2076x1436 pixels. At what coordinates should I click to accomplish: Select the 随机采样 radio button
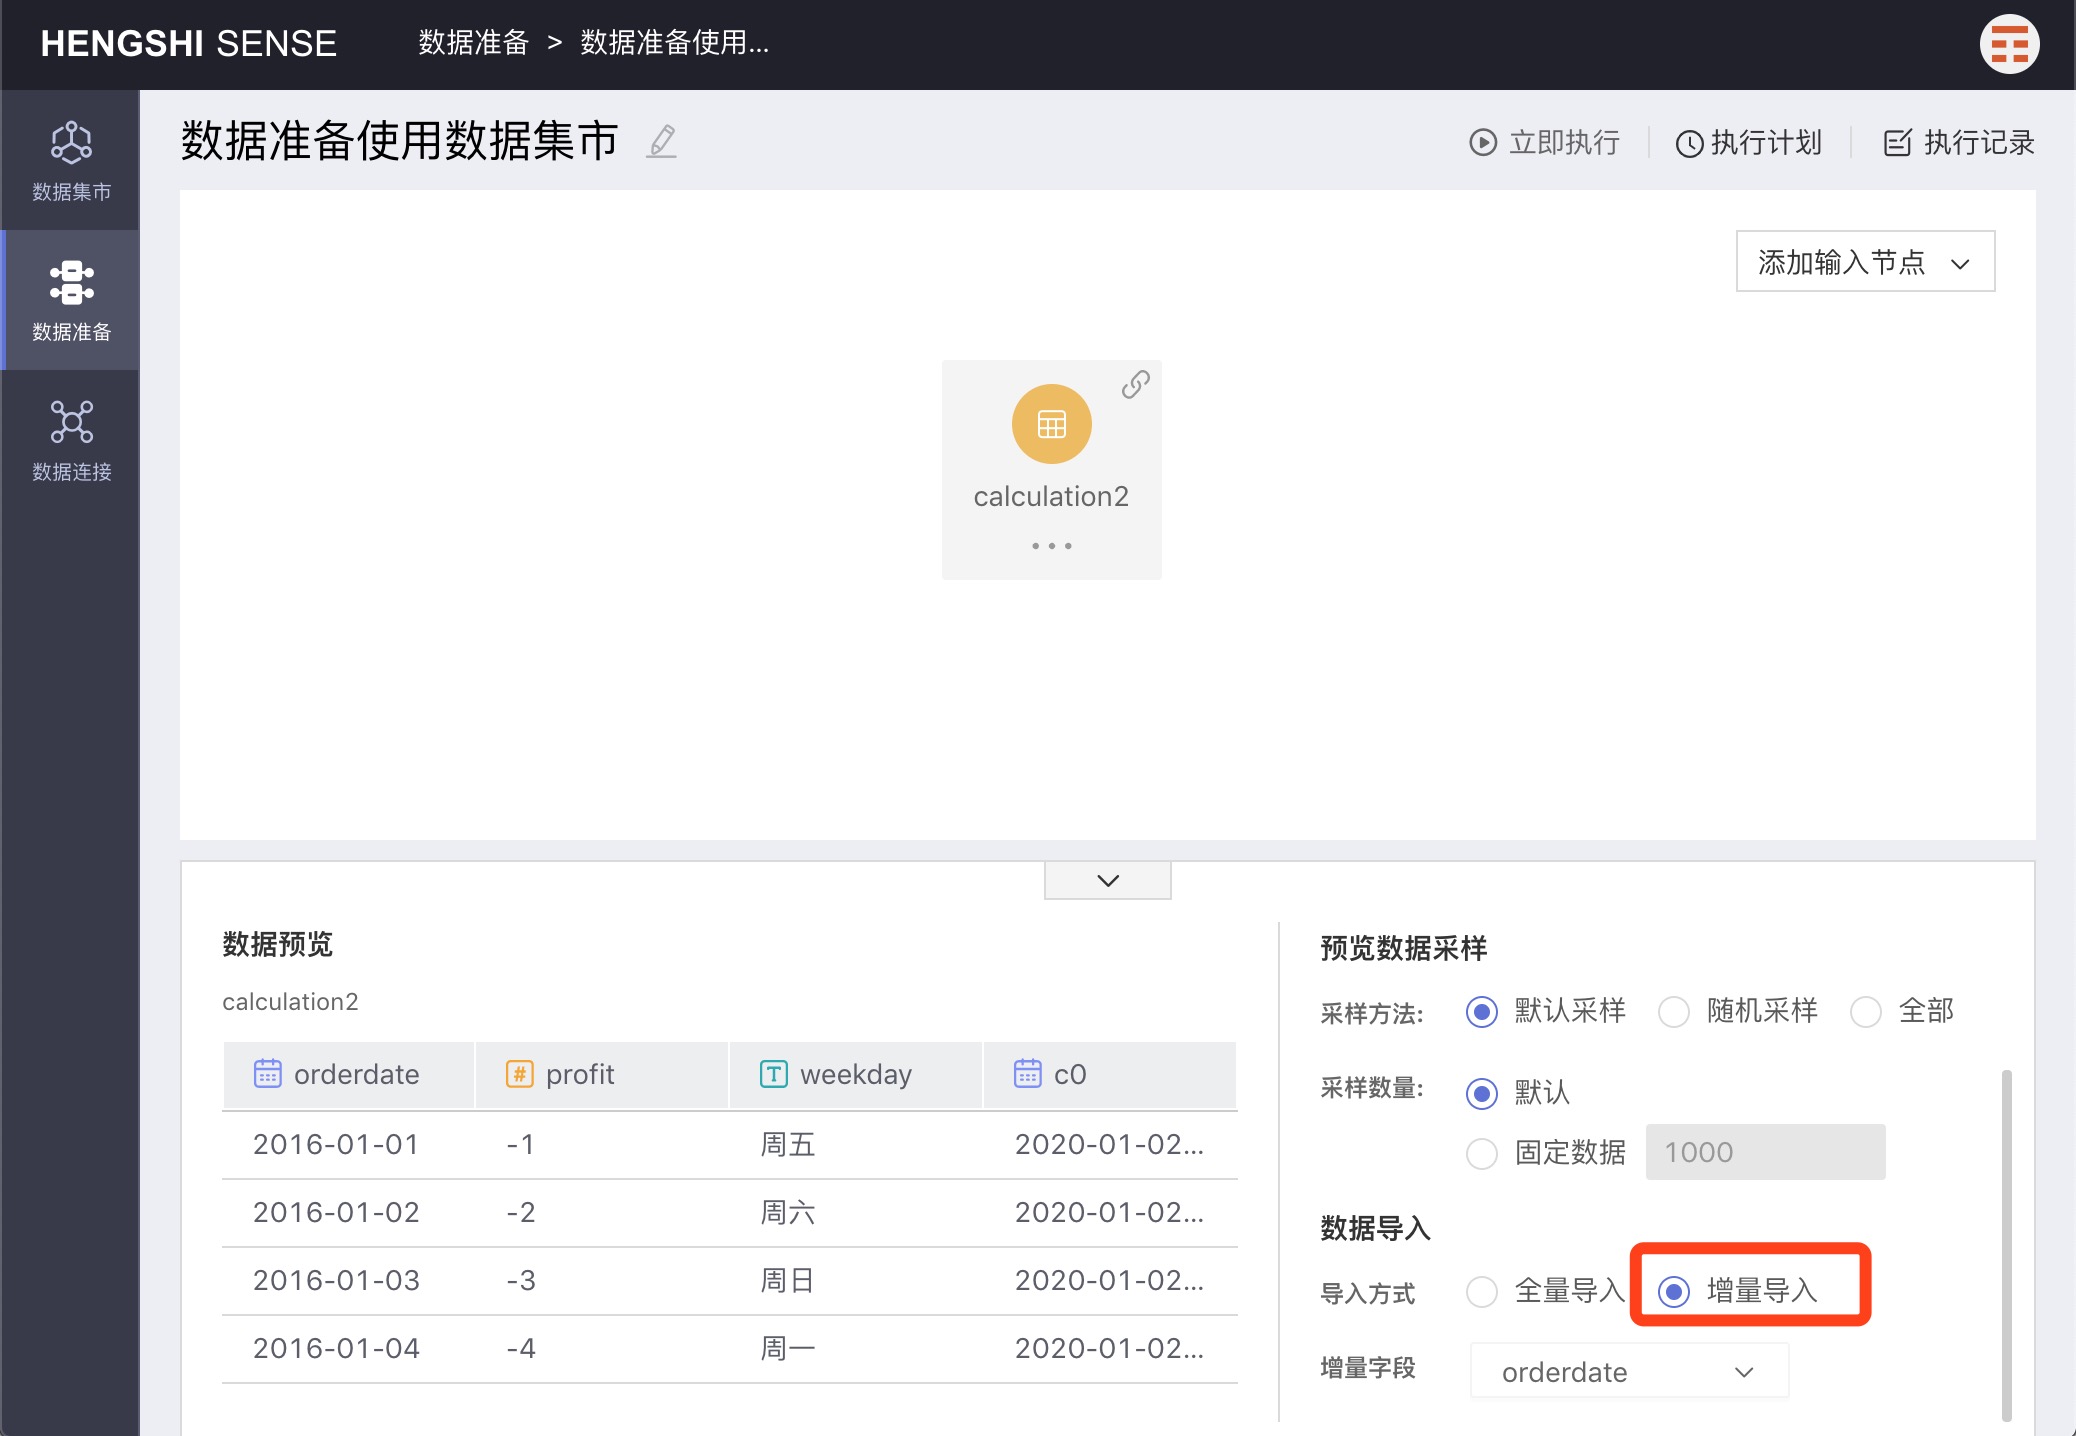tap(1674, 1012)
